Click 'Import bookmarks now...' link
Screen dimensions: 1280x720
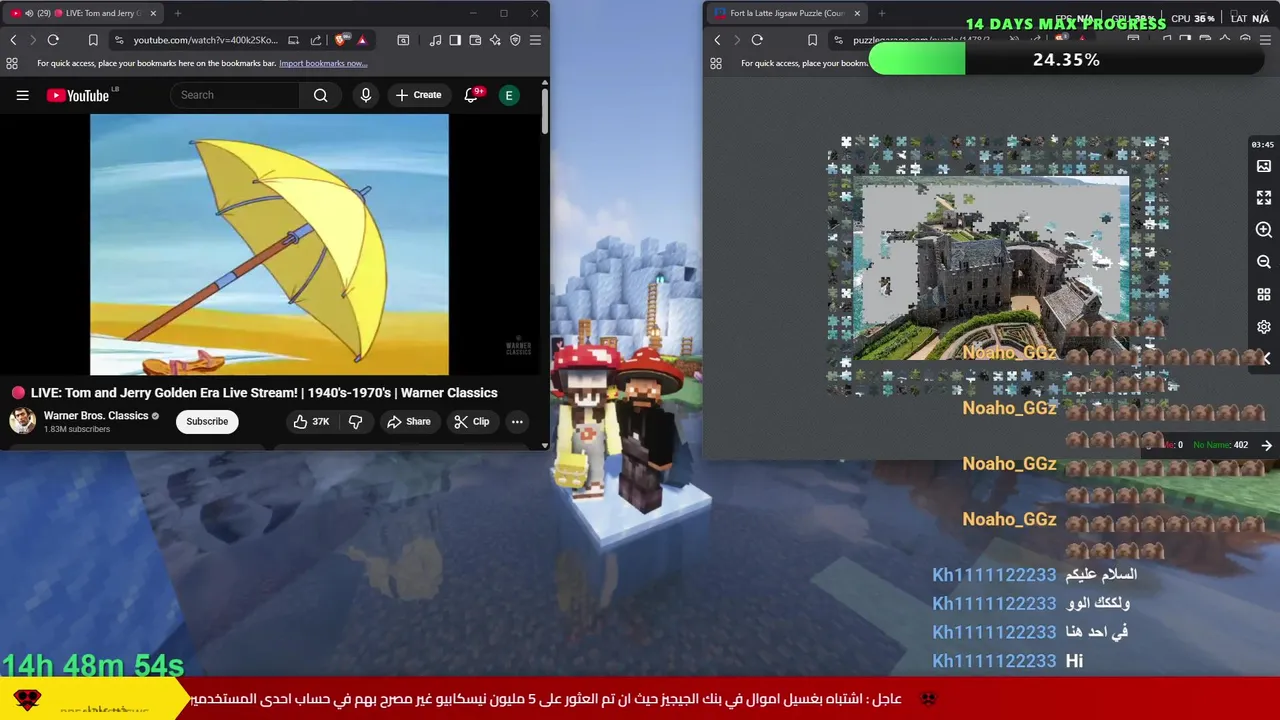(x=323, y=63)
